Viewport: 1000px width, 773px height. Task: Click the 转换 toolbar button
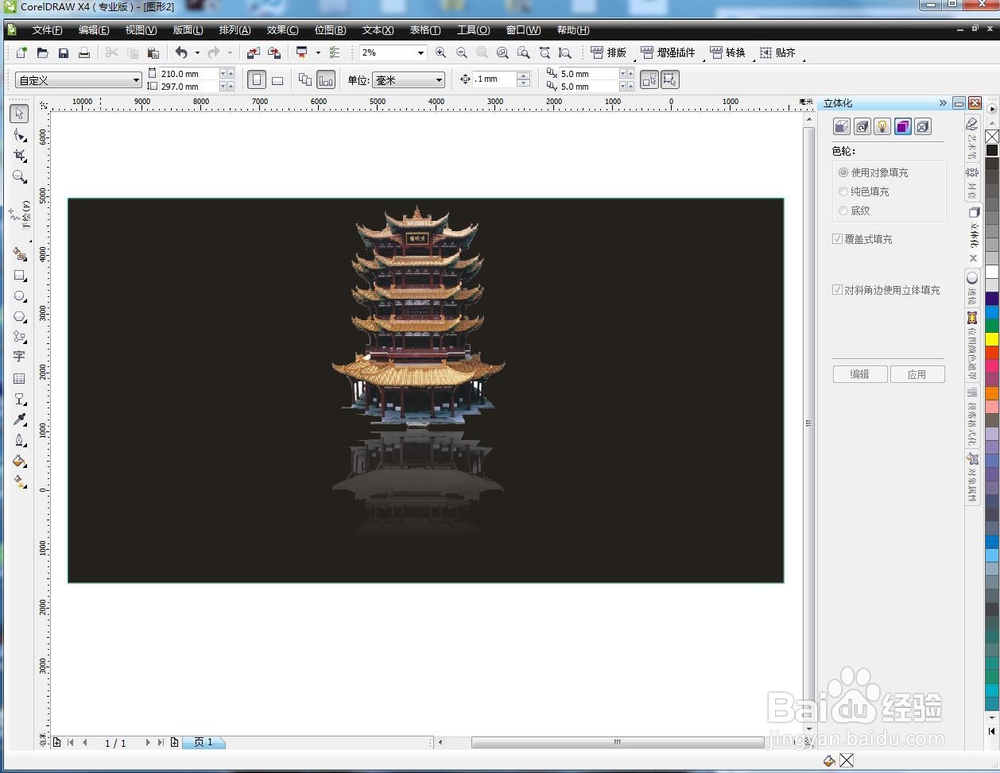point(727,53)
